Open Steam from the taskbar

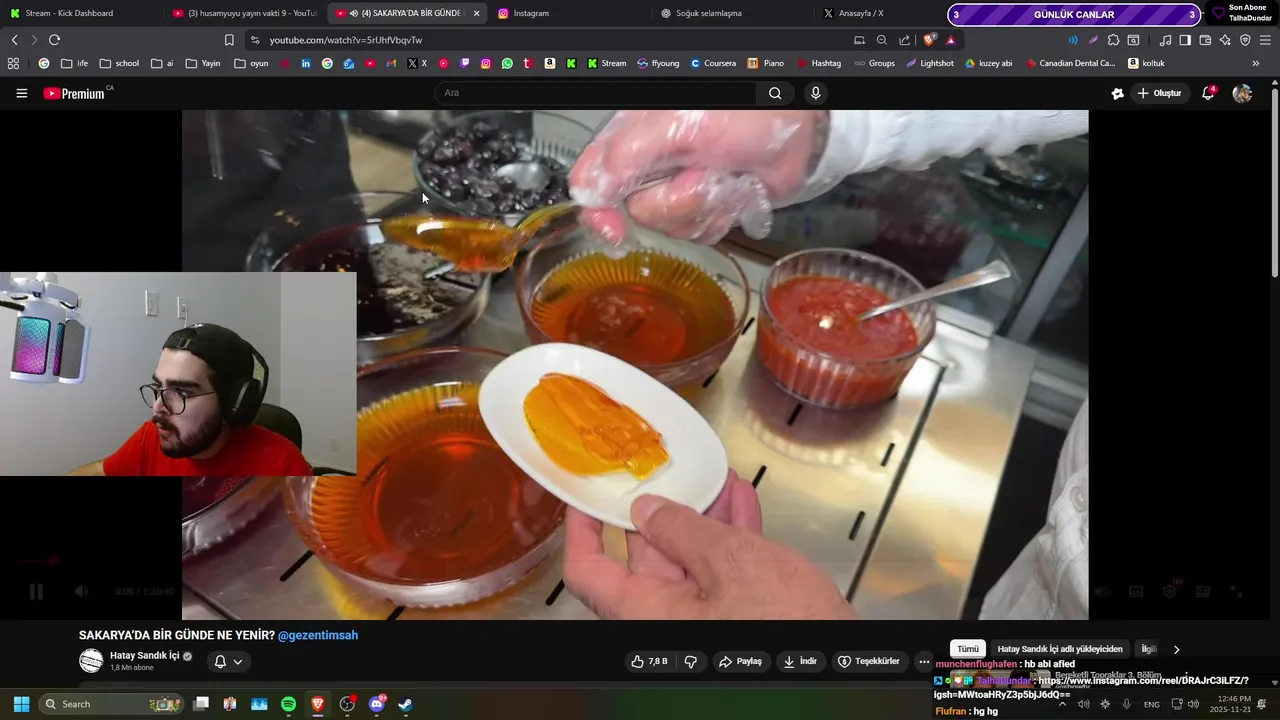click(406, 704)
